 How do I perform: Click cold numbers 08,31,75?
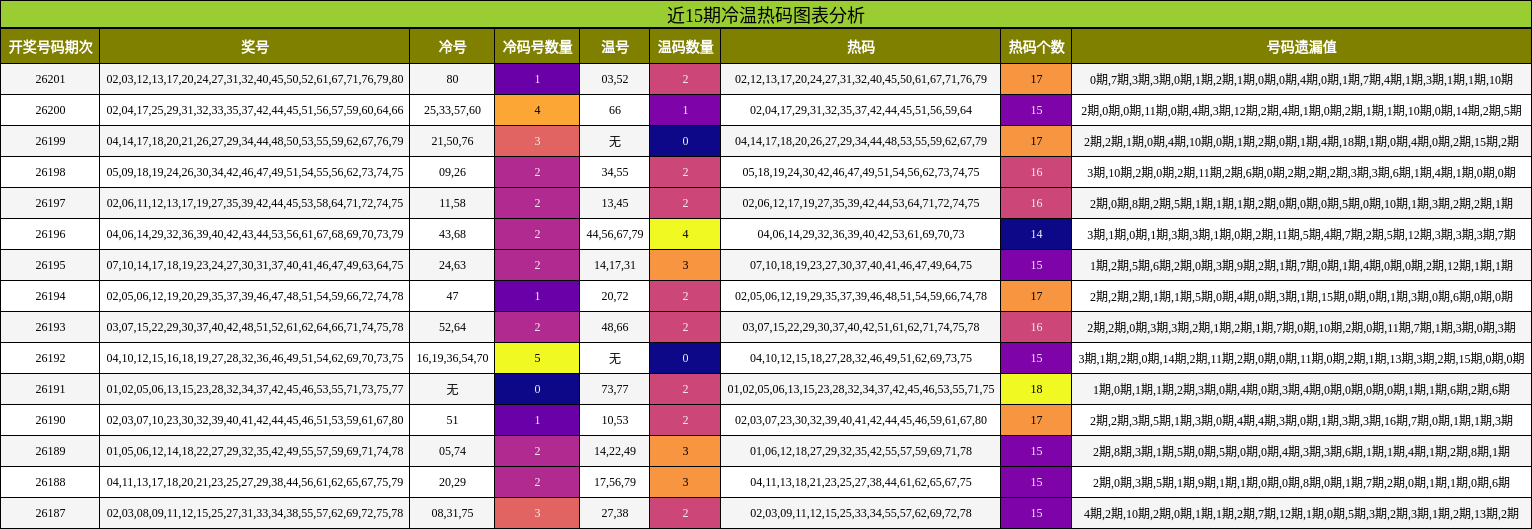click(x=453, y=513)
